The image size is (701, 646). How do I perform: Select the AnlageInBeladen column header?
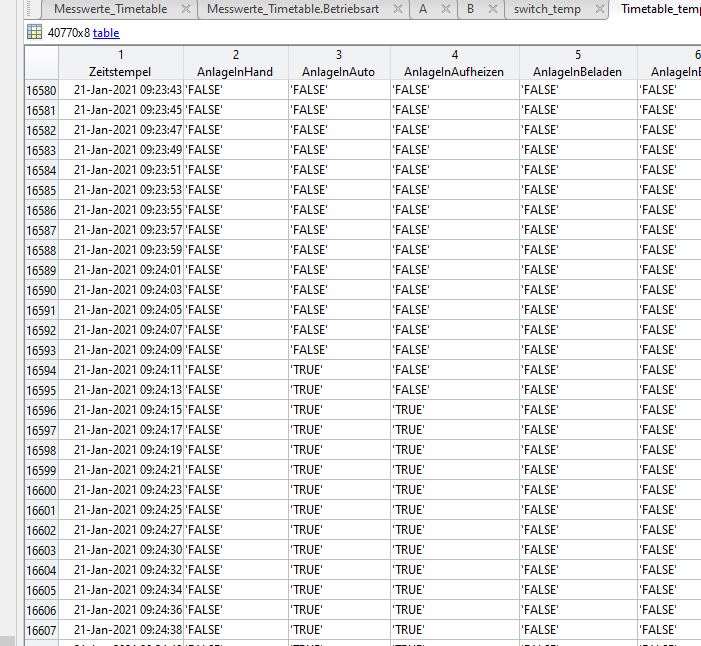(x=578, y=72)
